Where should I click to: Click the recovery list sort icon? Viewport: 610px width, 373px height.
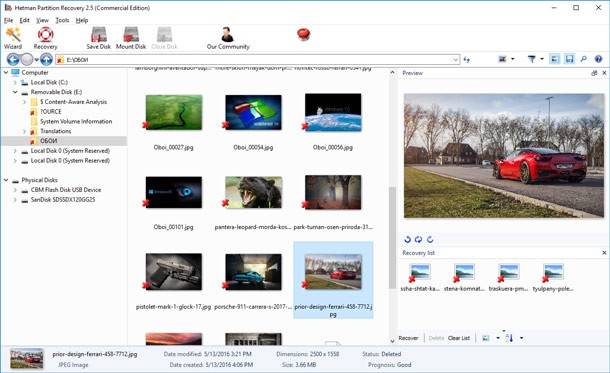tap(510, 338)
